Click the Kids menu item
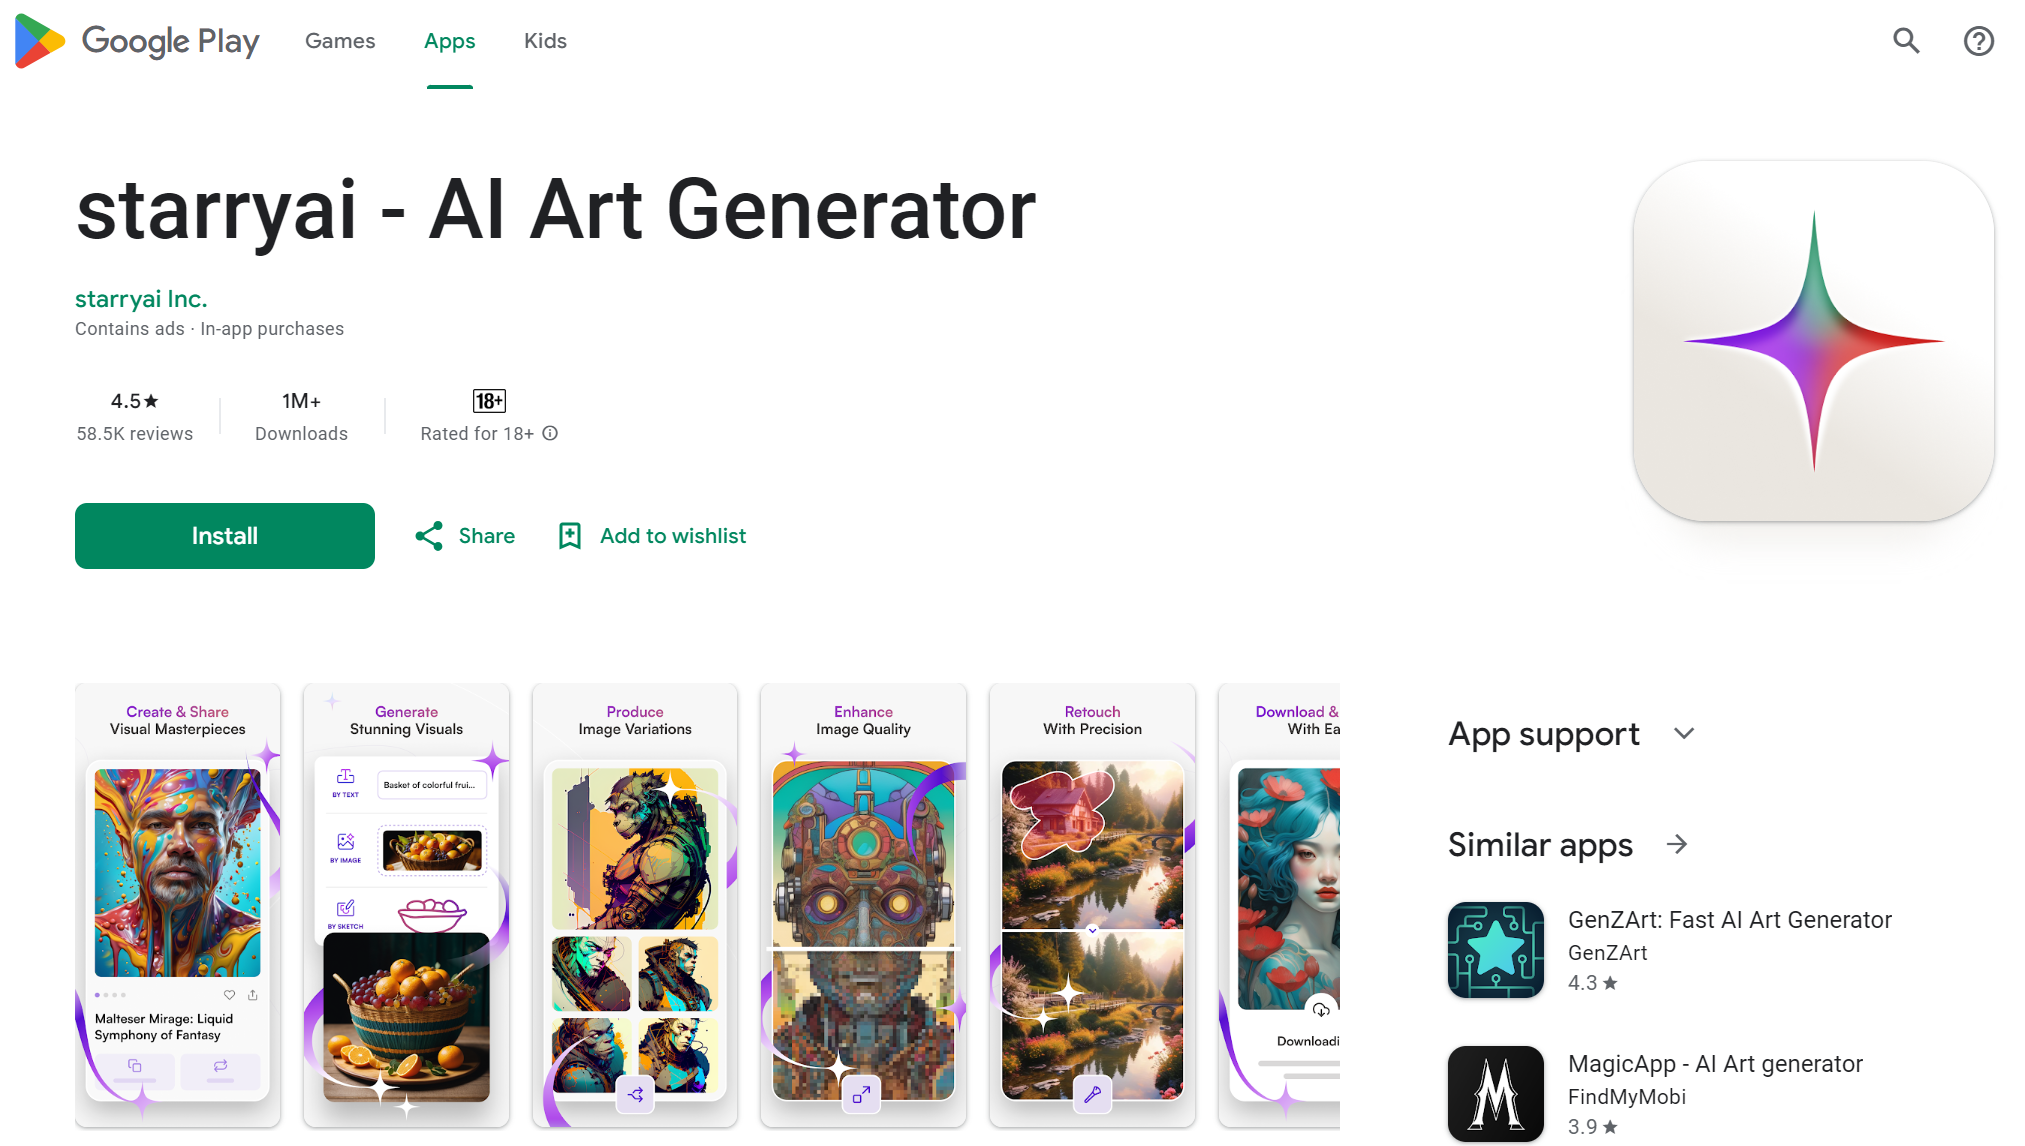This screenshot has height=1146, width=2025. pyautogui.click(x=544, y=40)
